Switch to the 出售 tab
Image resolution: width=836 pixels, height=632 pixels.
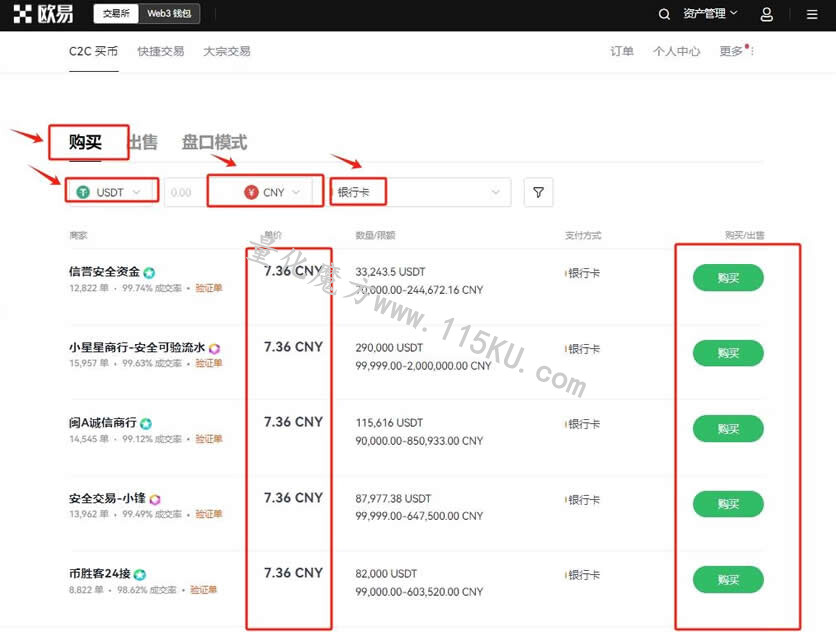(x=143, y=142)
